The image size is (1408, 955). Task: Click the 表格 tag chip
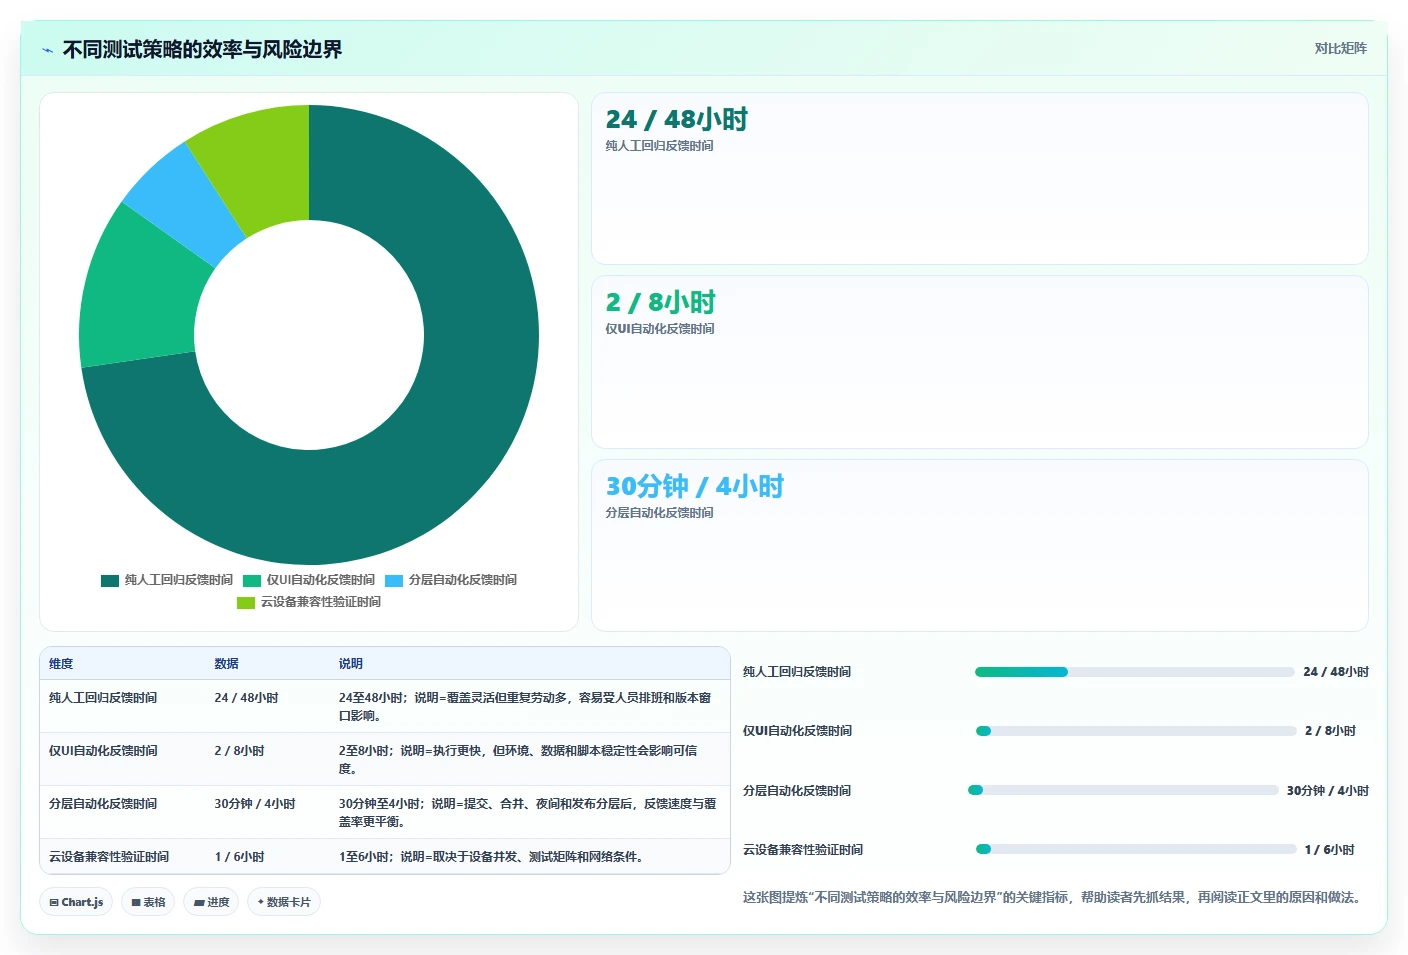[148, 902]
